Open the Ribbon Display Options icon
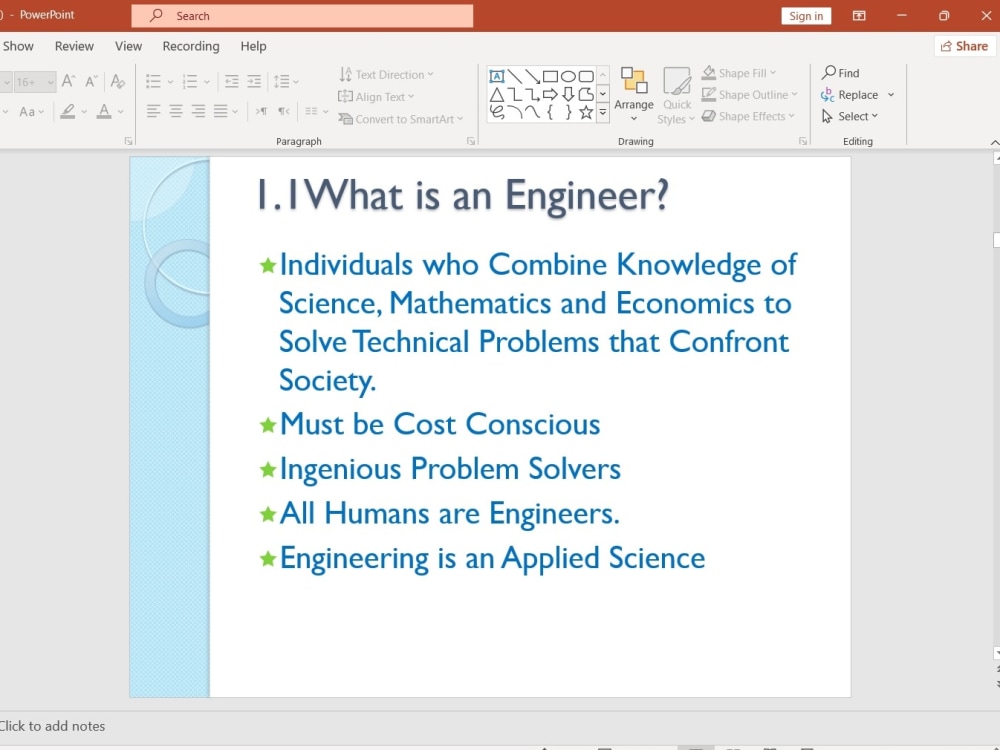1000x750 pixels. (859, 16)
